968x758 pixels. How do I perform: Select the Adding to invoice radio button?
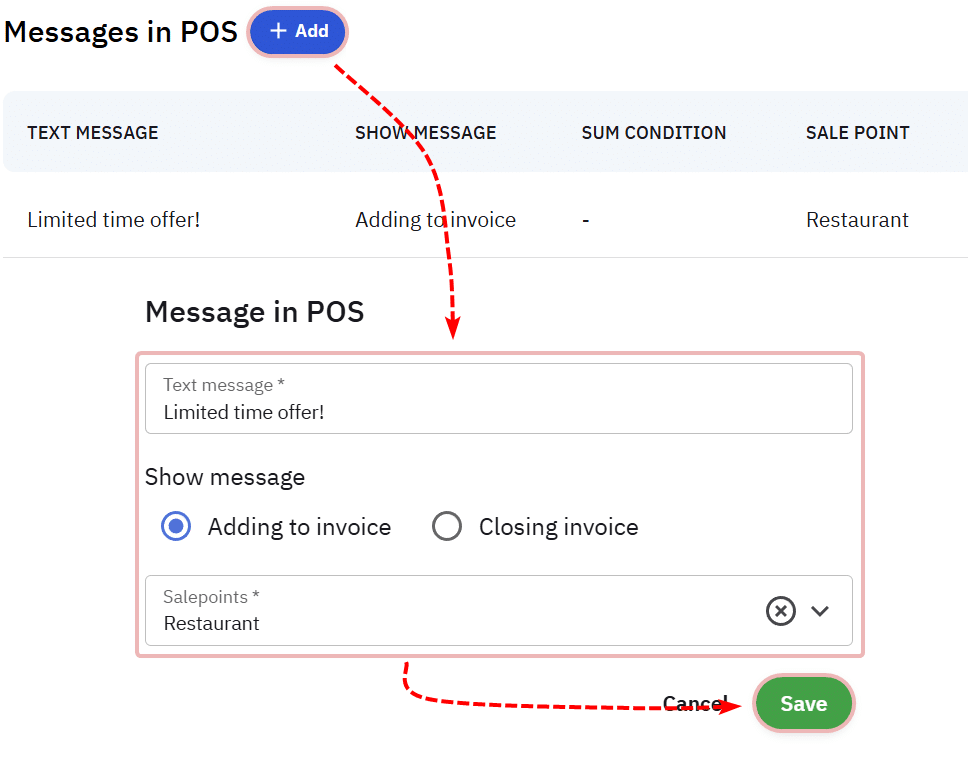point(176,527)
